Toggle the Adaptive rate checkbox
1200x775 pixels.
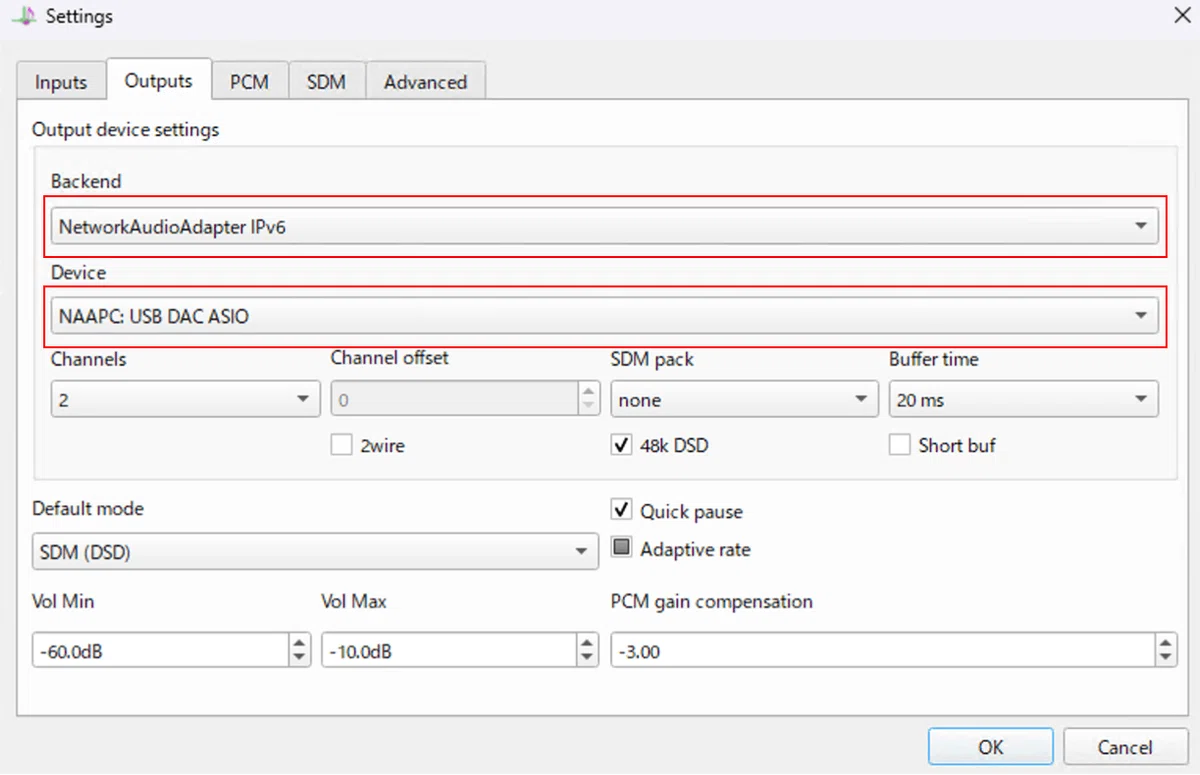point(621,549)
